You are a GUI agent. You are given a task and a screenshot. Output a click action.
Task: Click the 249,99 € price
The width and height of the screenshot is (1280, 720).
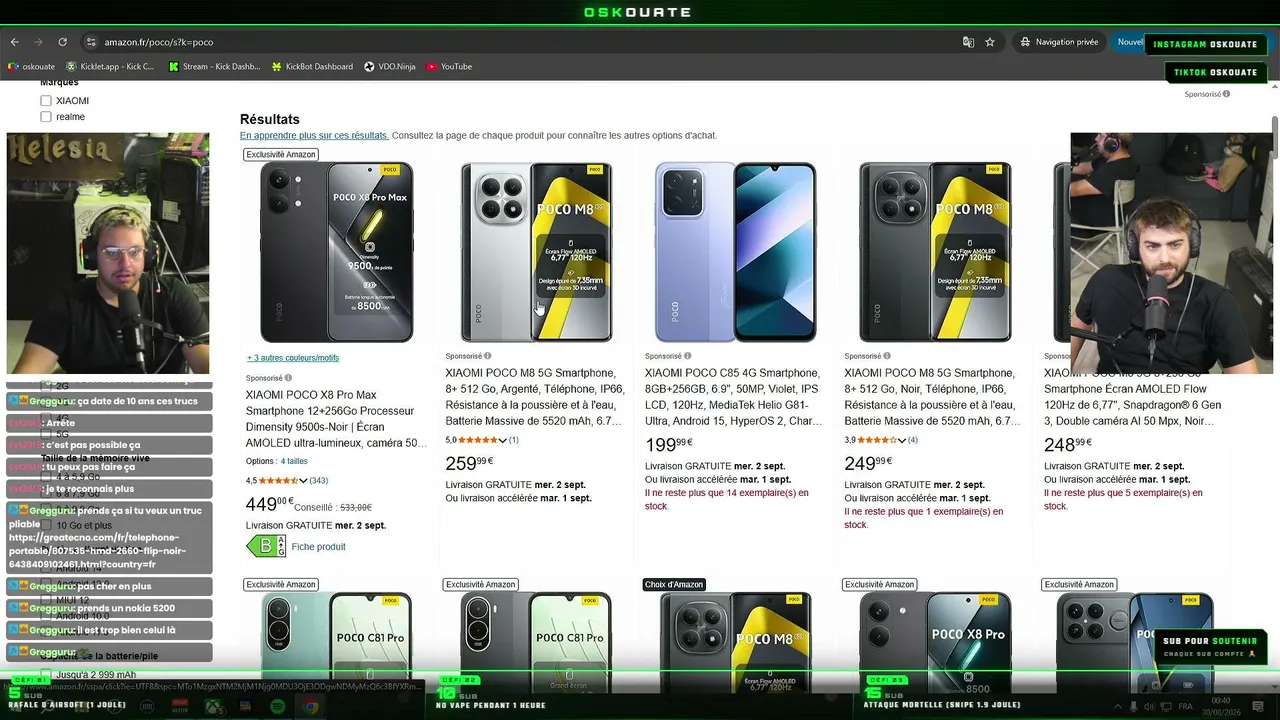point(868,464)
